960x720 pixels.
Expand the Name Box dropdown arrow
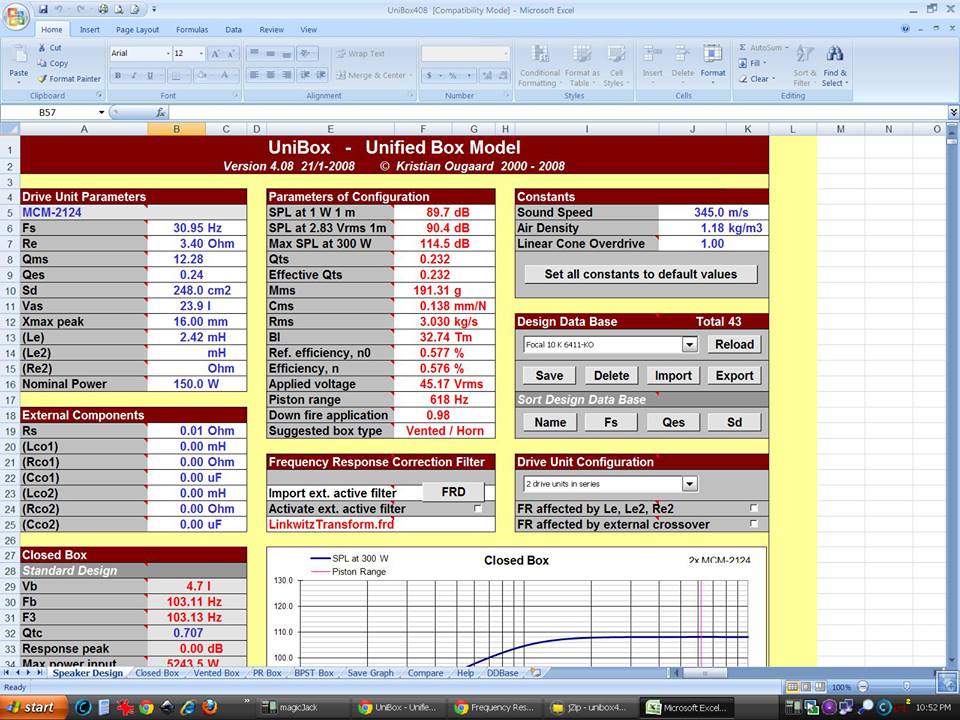(x=102, y=113)
